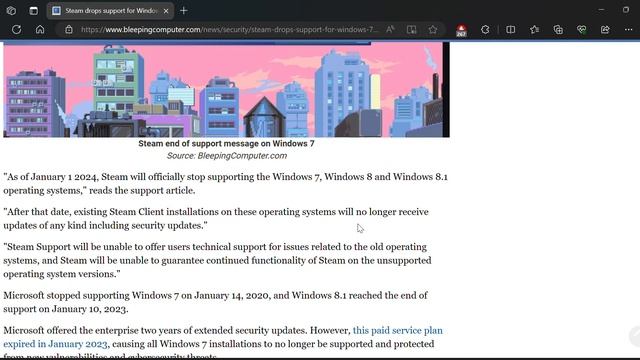
Task: Select the Source: BleepingComputer.com caption
Action: pyautogui.click(x=227, y=156)
